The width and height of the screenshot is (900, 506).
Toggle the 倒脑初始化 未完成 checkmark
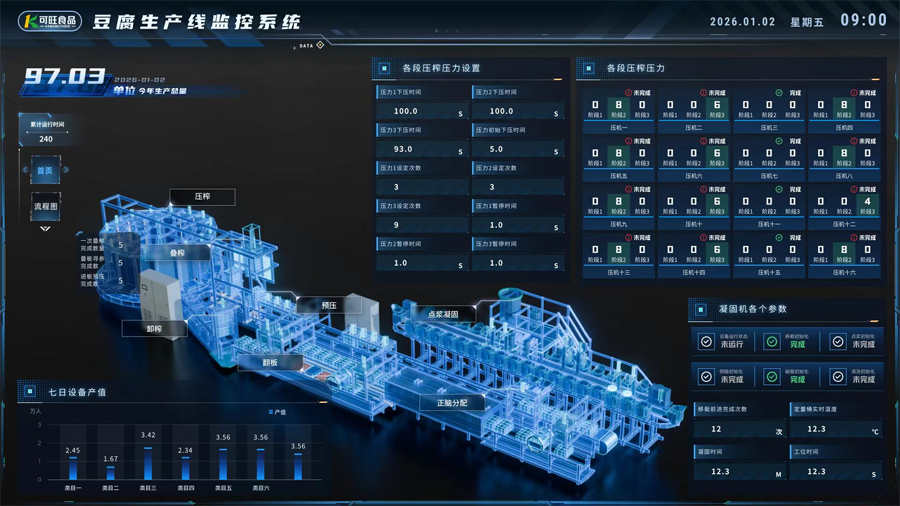coord(706,376)
